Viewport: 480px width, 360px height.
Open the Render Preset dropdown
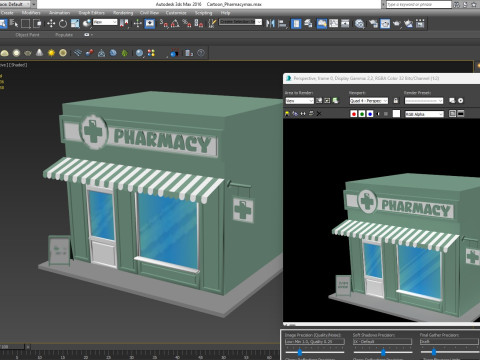(424, 101)
